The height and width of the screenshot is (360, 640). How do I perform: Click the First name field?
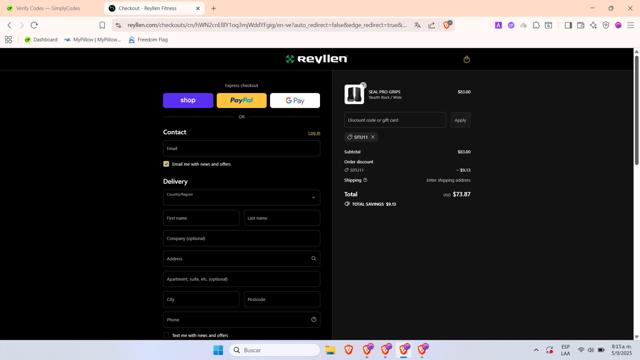coord(201,218)
